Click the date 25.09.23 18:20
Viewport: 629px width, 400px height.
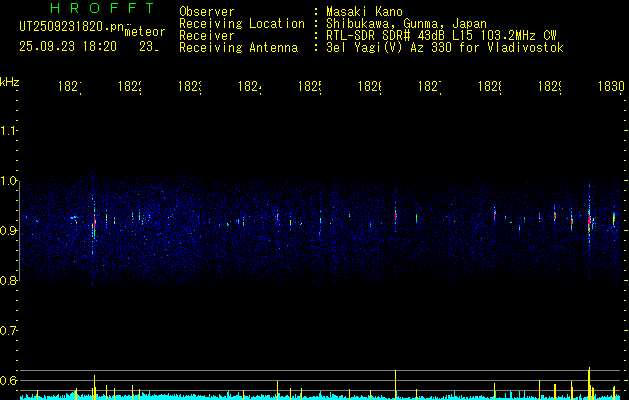click(68, 47)
